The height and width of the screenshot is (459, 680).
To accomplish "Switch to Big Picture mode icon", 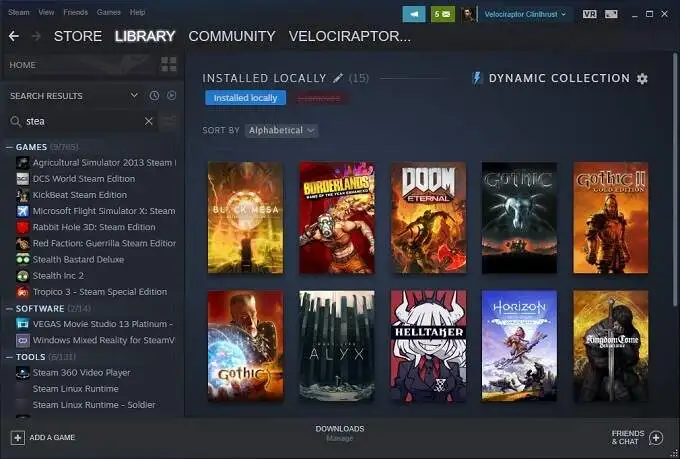I will point(611,14).
